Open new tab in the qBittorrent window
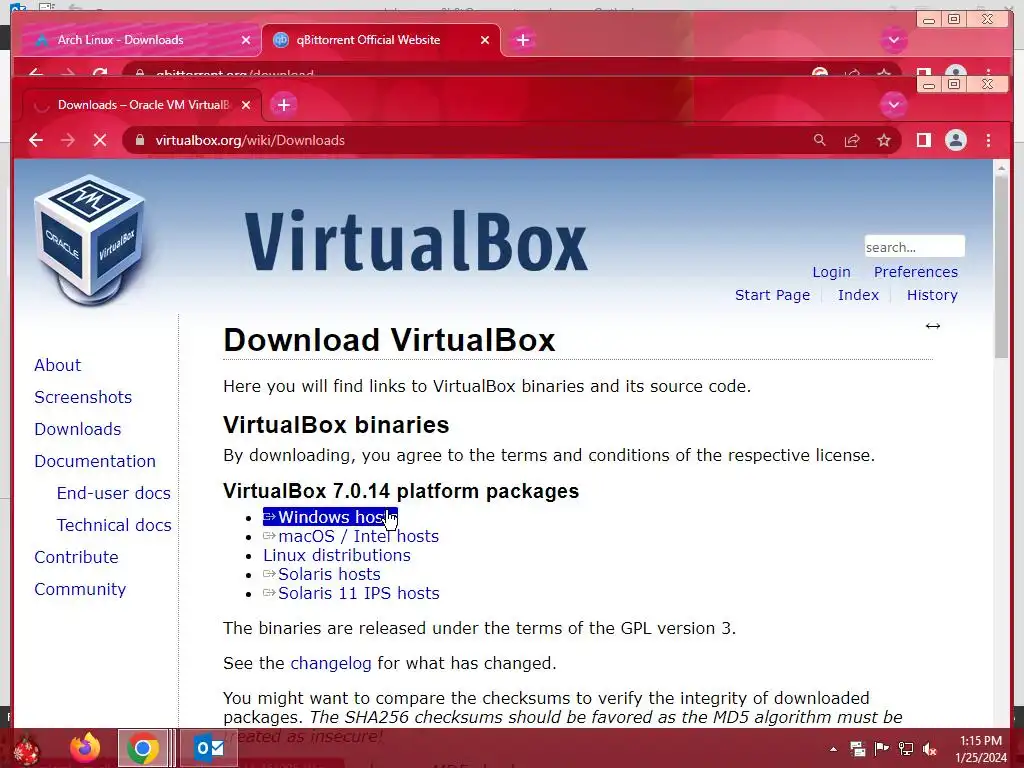This screenshot has width=1024, height=768. click(522, 40)
